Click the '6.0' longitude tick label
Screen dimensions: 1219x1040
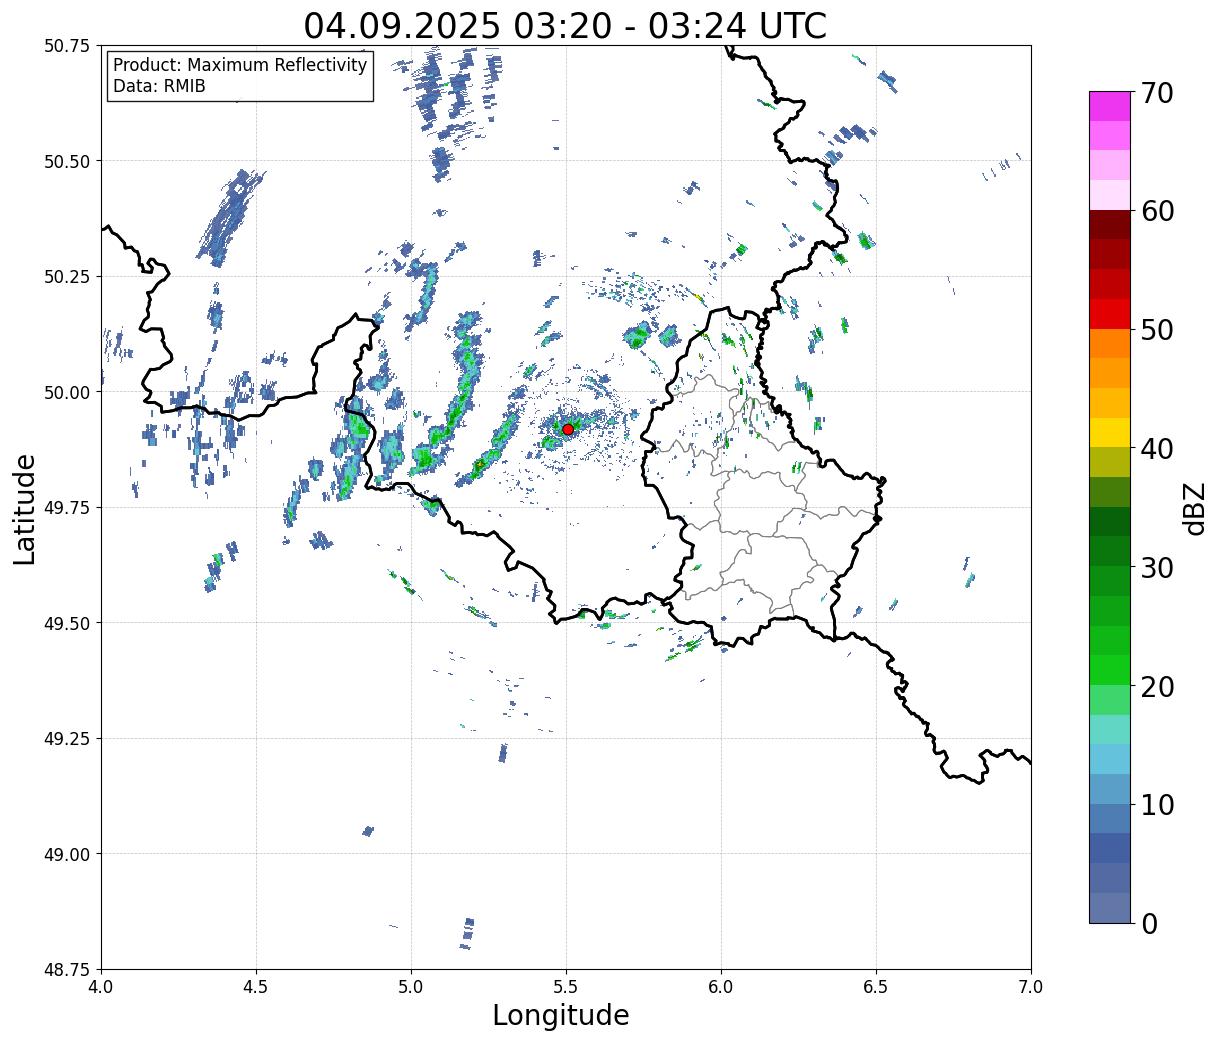[721, 987]
